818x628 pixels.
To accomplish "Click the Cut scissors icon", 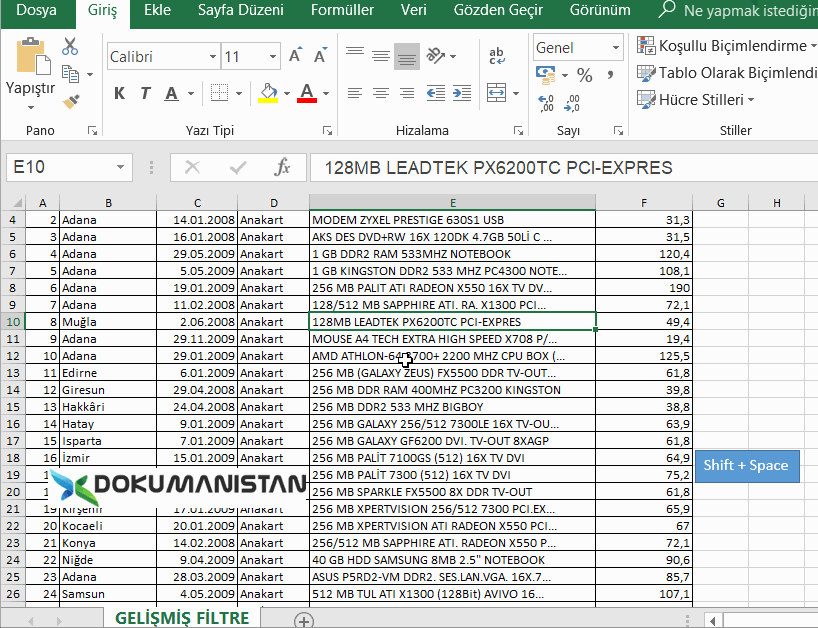I will coord(69,46).
